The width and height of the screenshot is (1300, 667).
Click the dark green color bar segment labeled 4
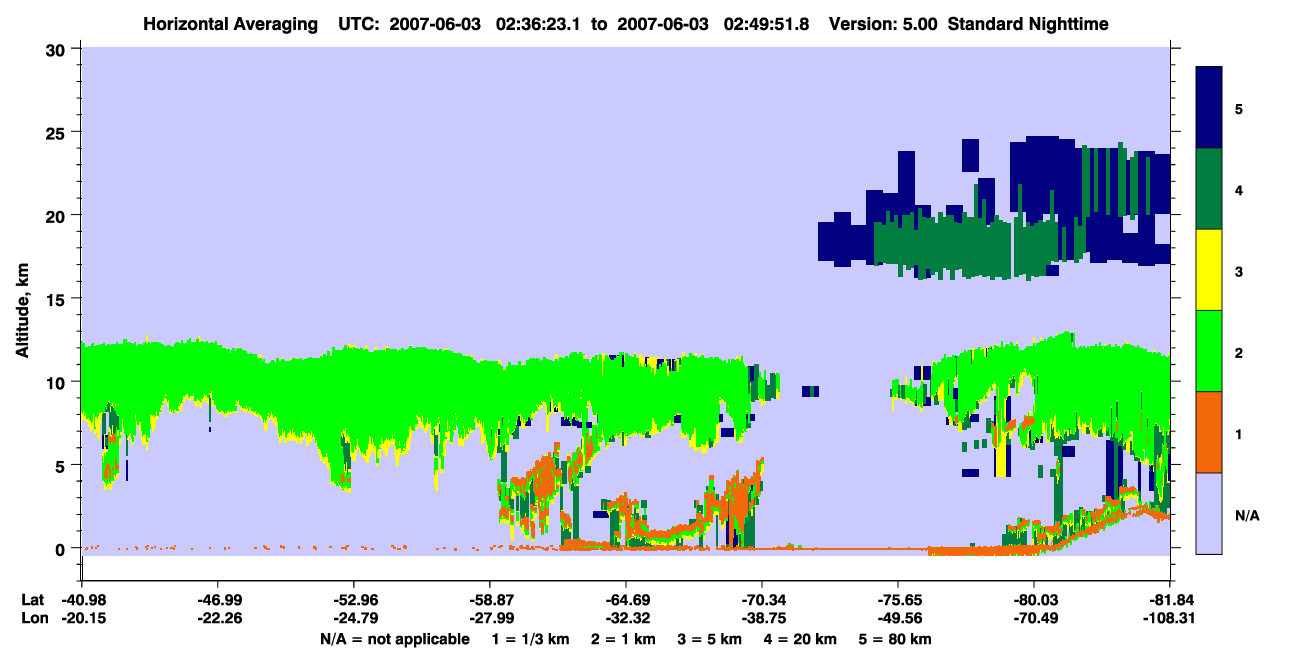(1209, 188)
